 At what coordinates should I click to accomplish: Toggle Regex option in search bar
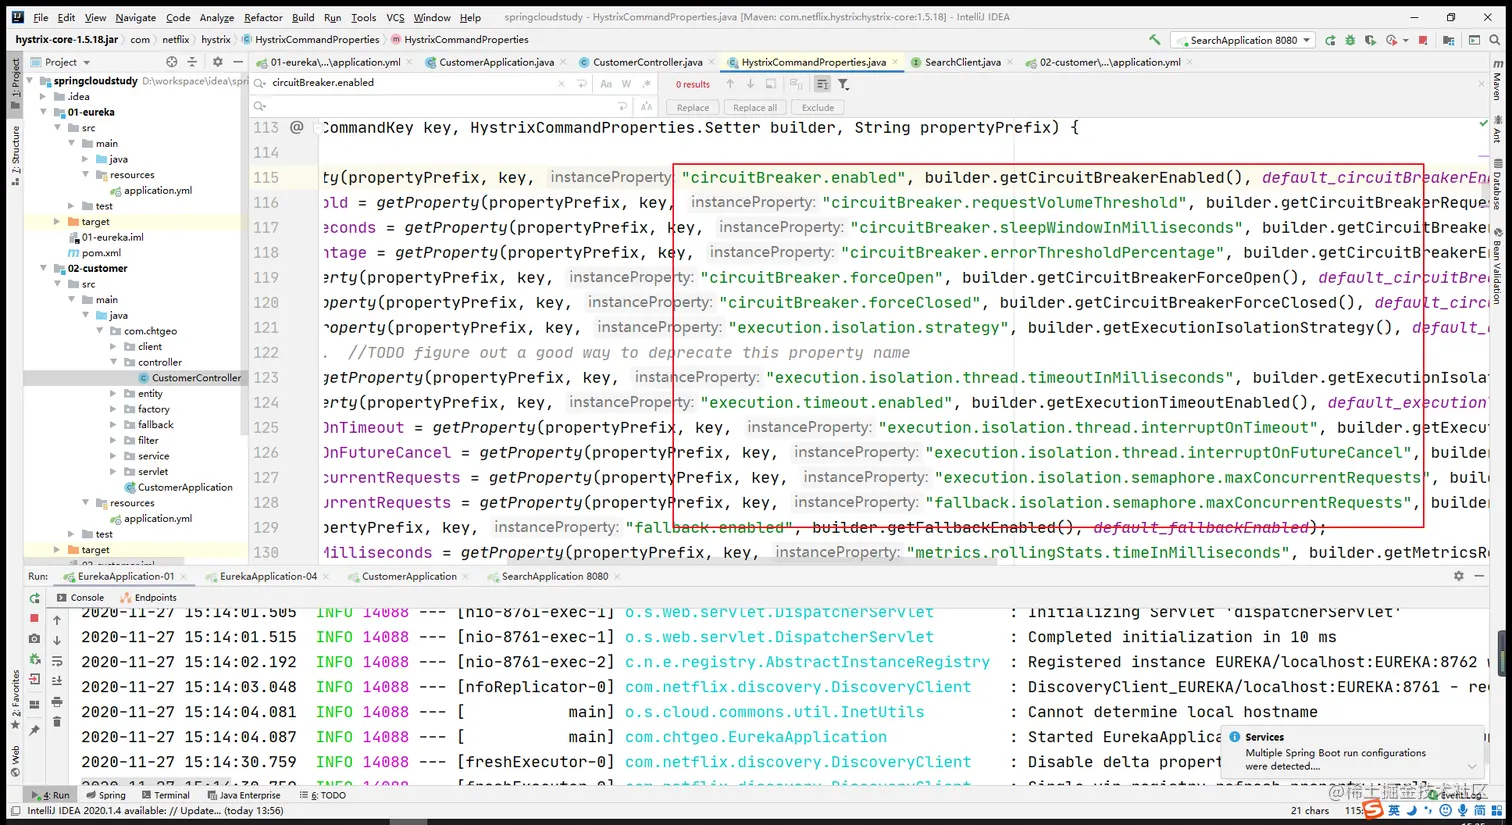(x=646, y=84)
